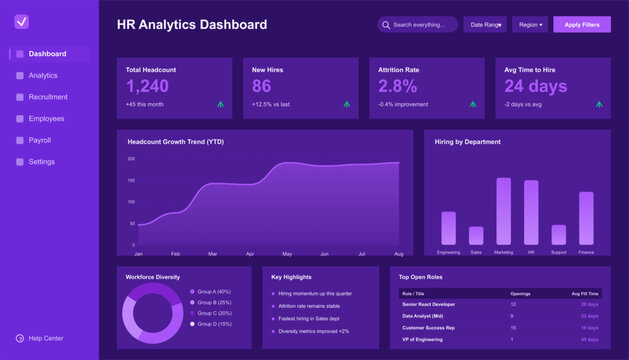Click the square icon beside Payroll

pos(20,140)
